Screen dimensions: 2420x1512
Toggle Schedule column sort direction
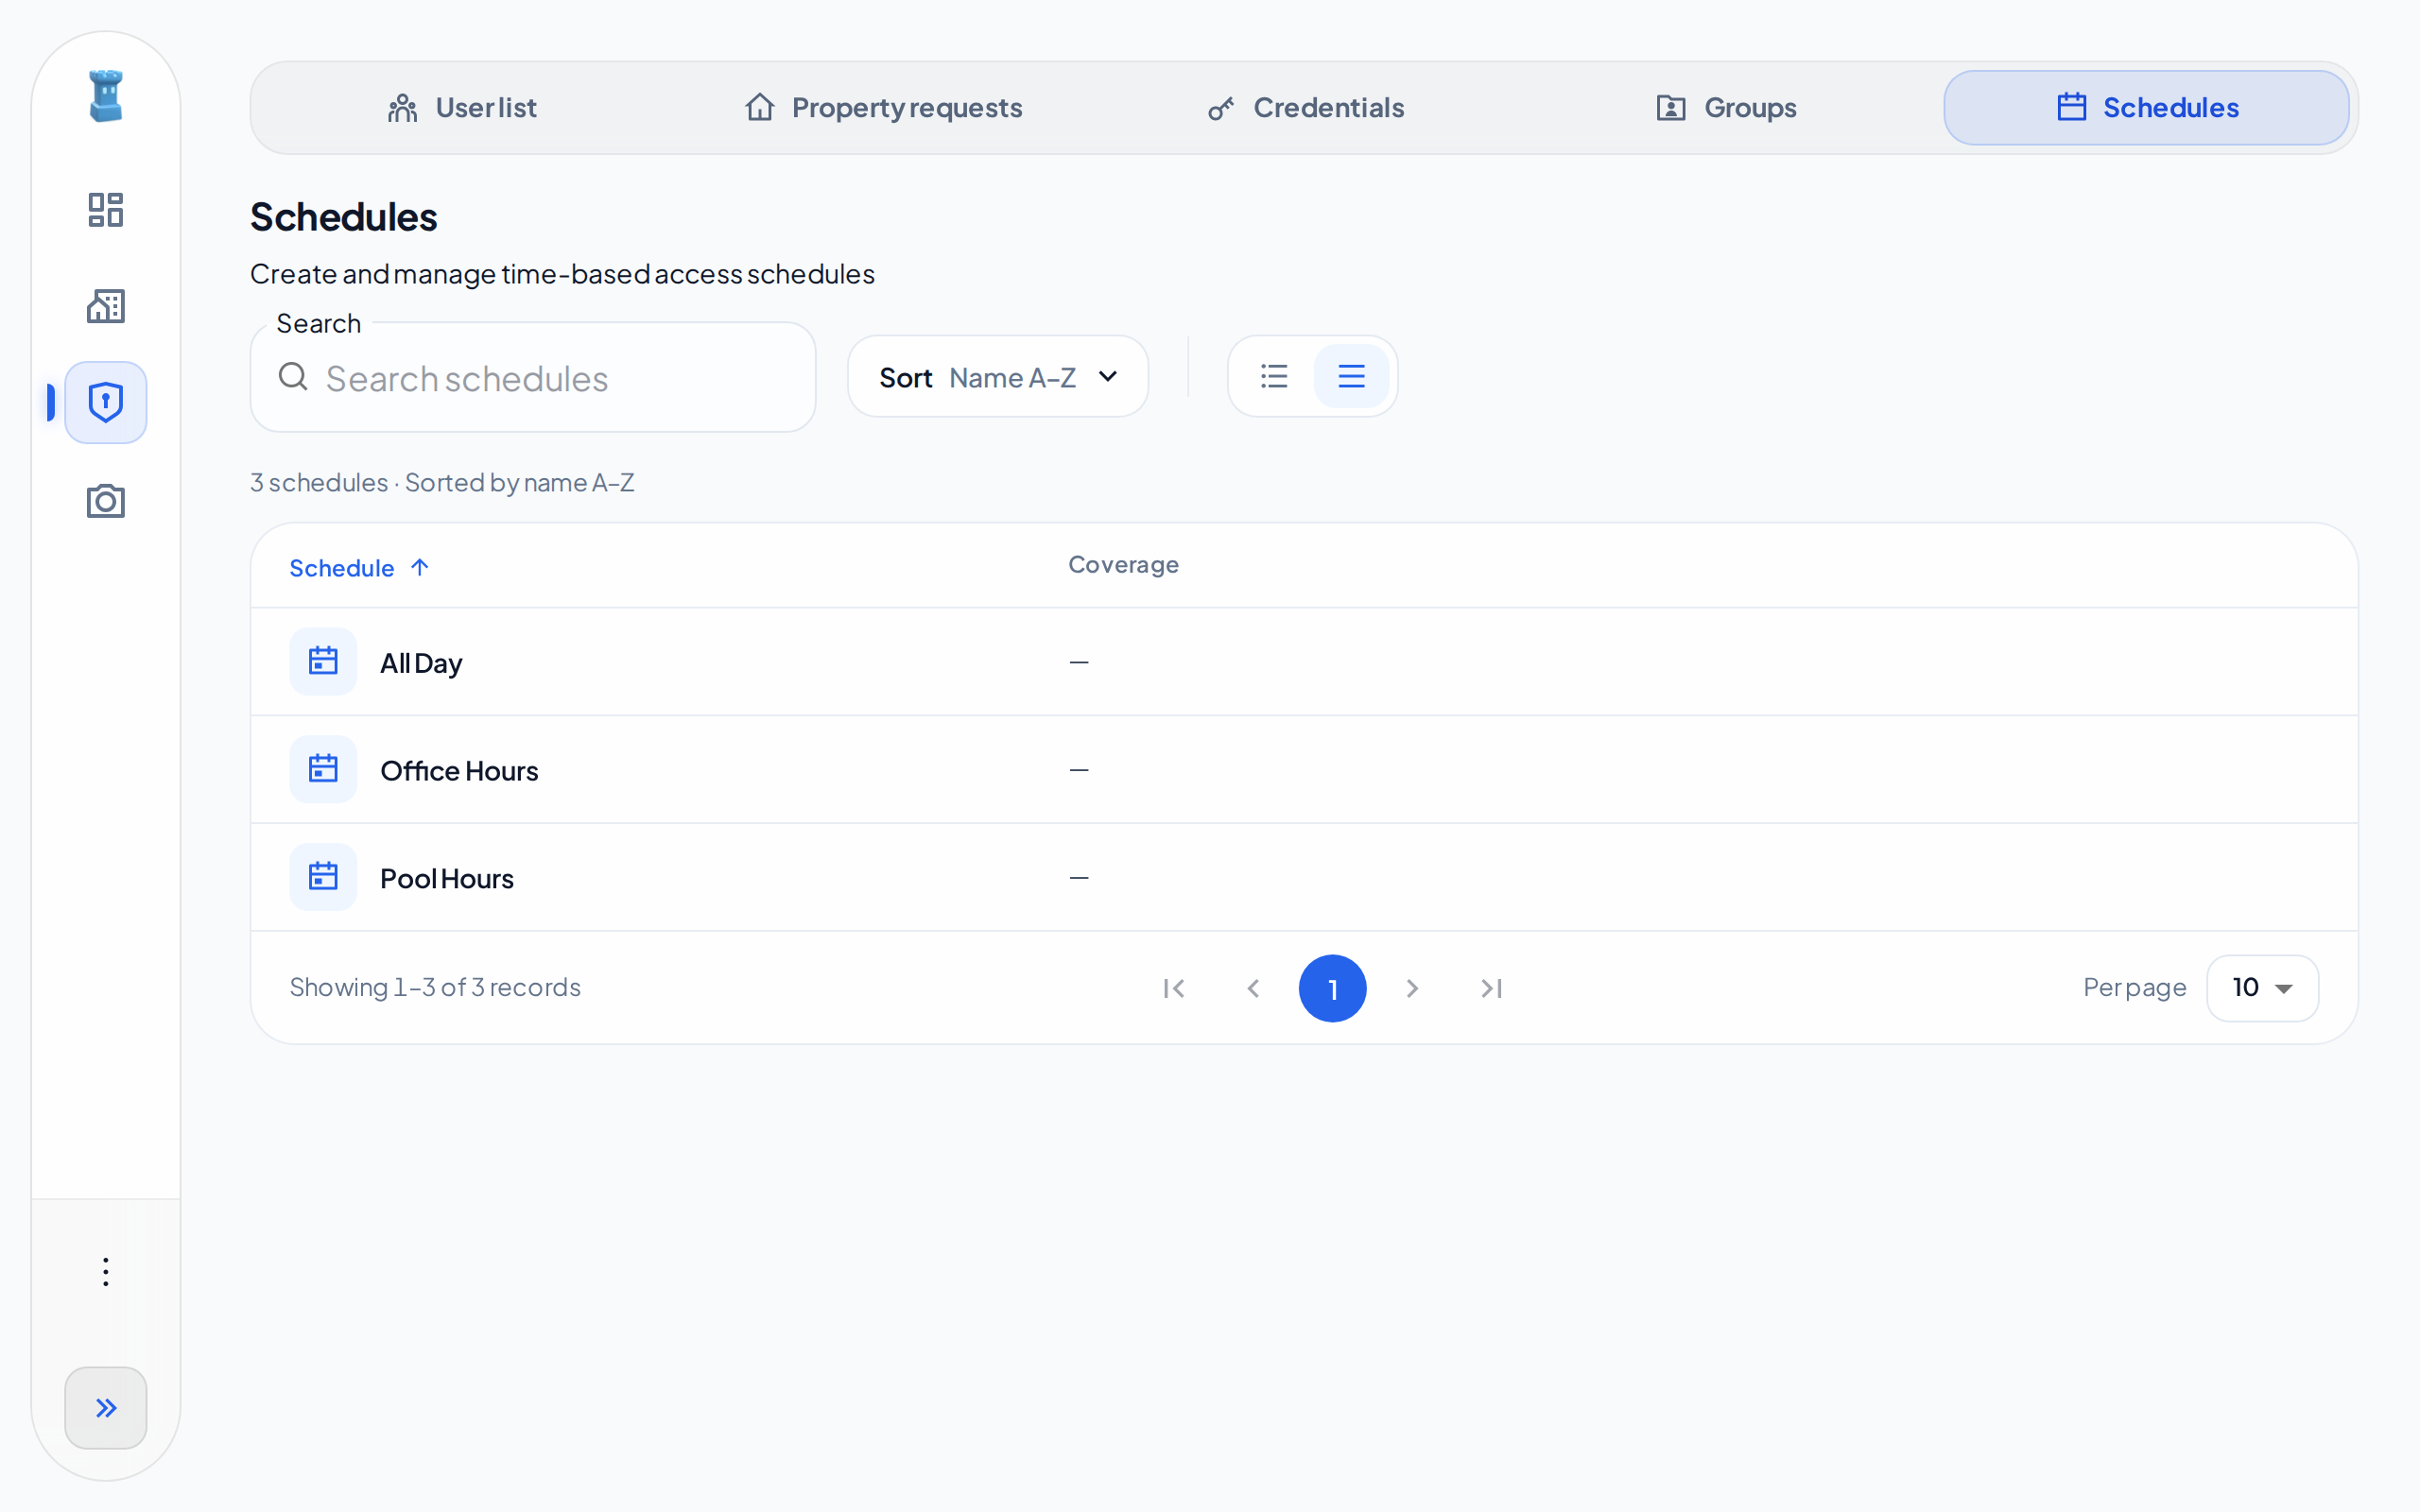pos(359,568)
